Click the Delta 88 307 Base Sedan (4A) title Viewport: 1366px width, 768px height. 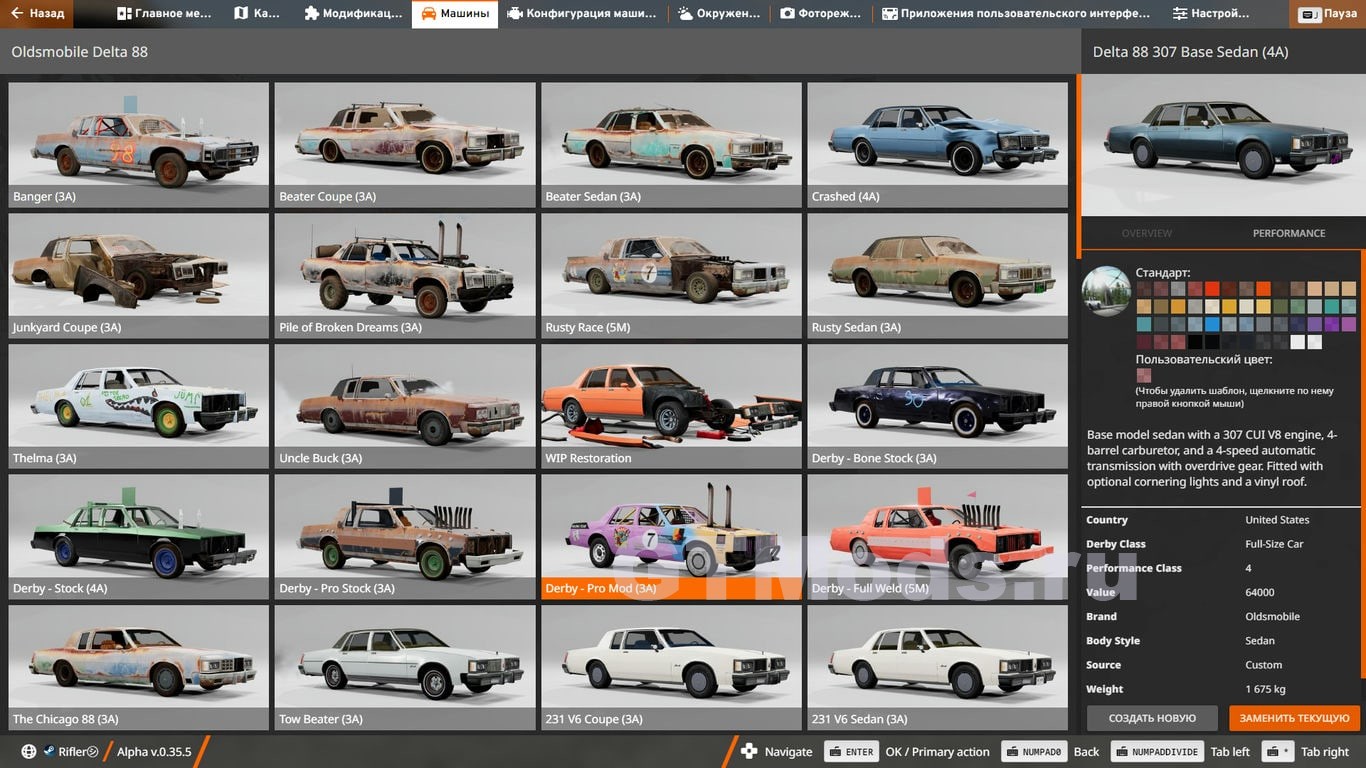pyautogui.click(x=1190, y=51)
